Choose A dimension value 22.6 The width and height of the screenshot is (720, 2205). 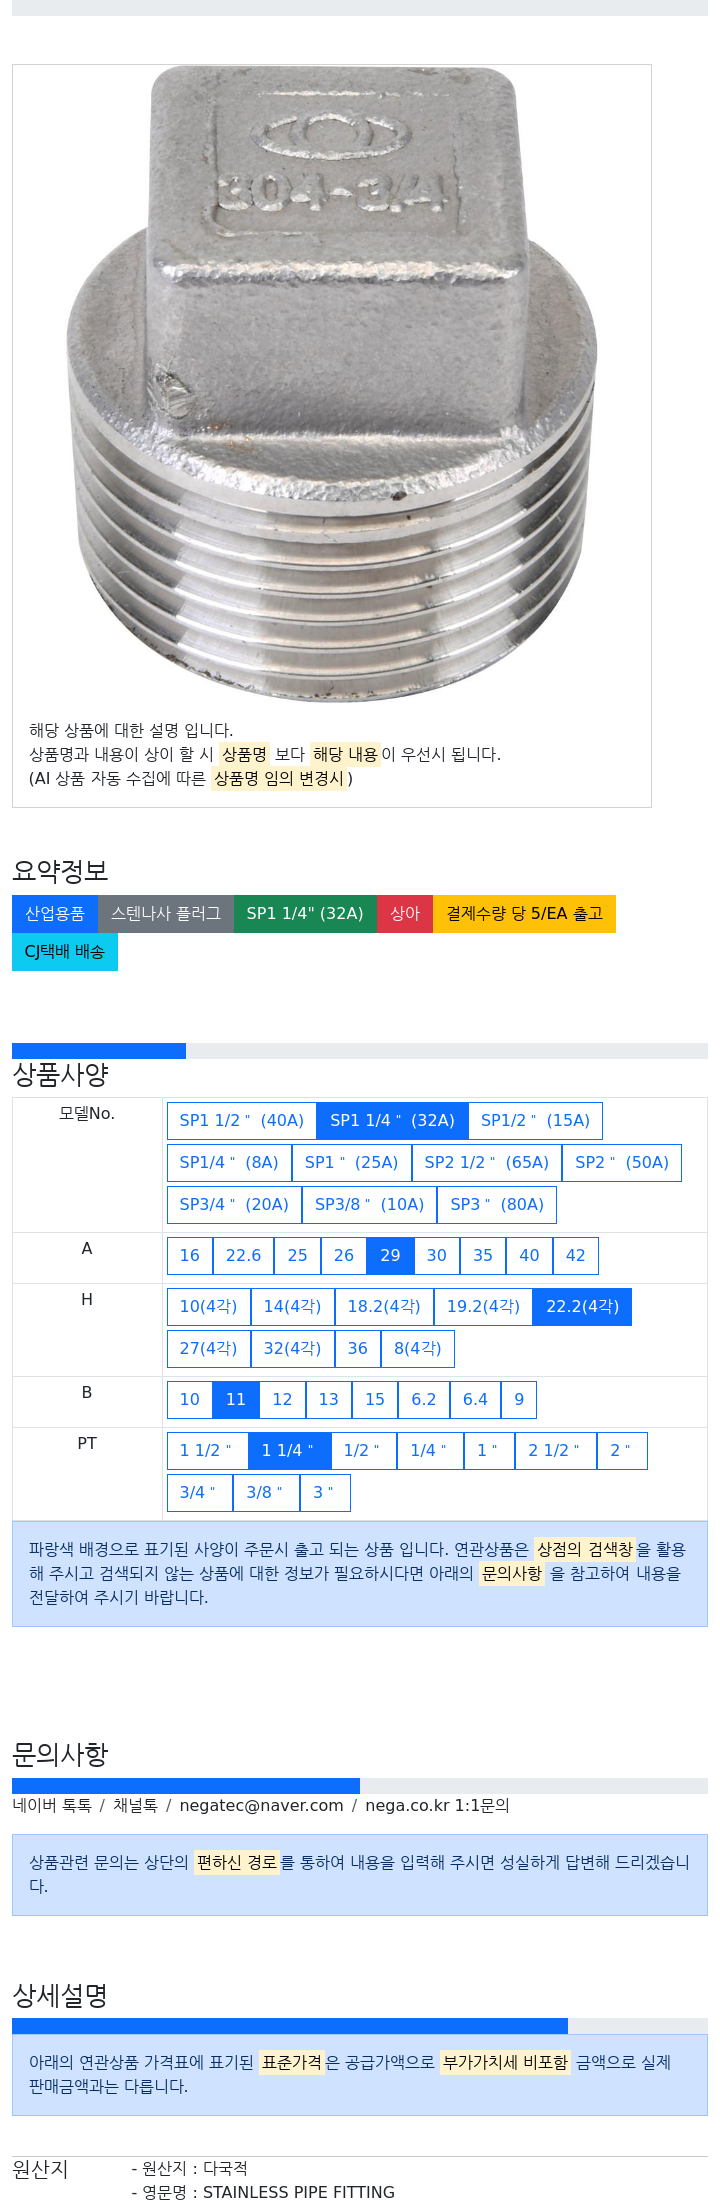243,1255
